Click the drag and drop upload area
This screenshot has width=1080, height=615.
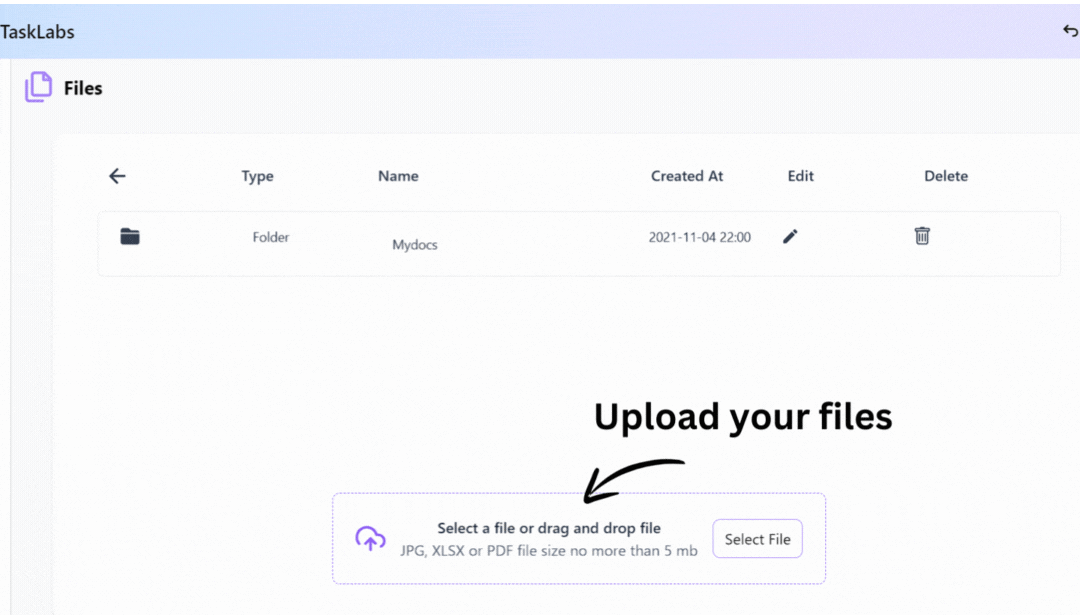(579, 539)
